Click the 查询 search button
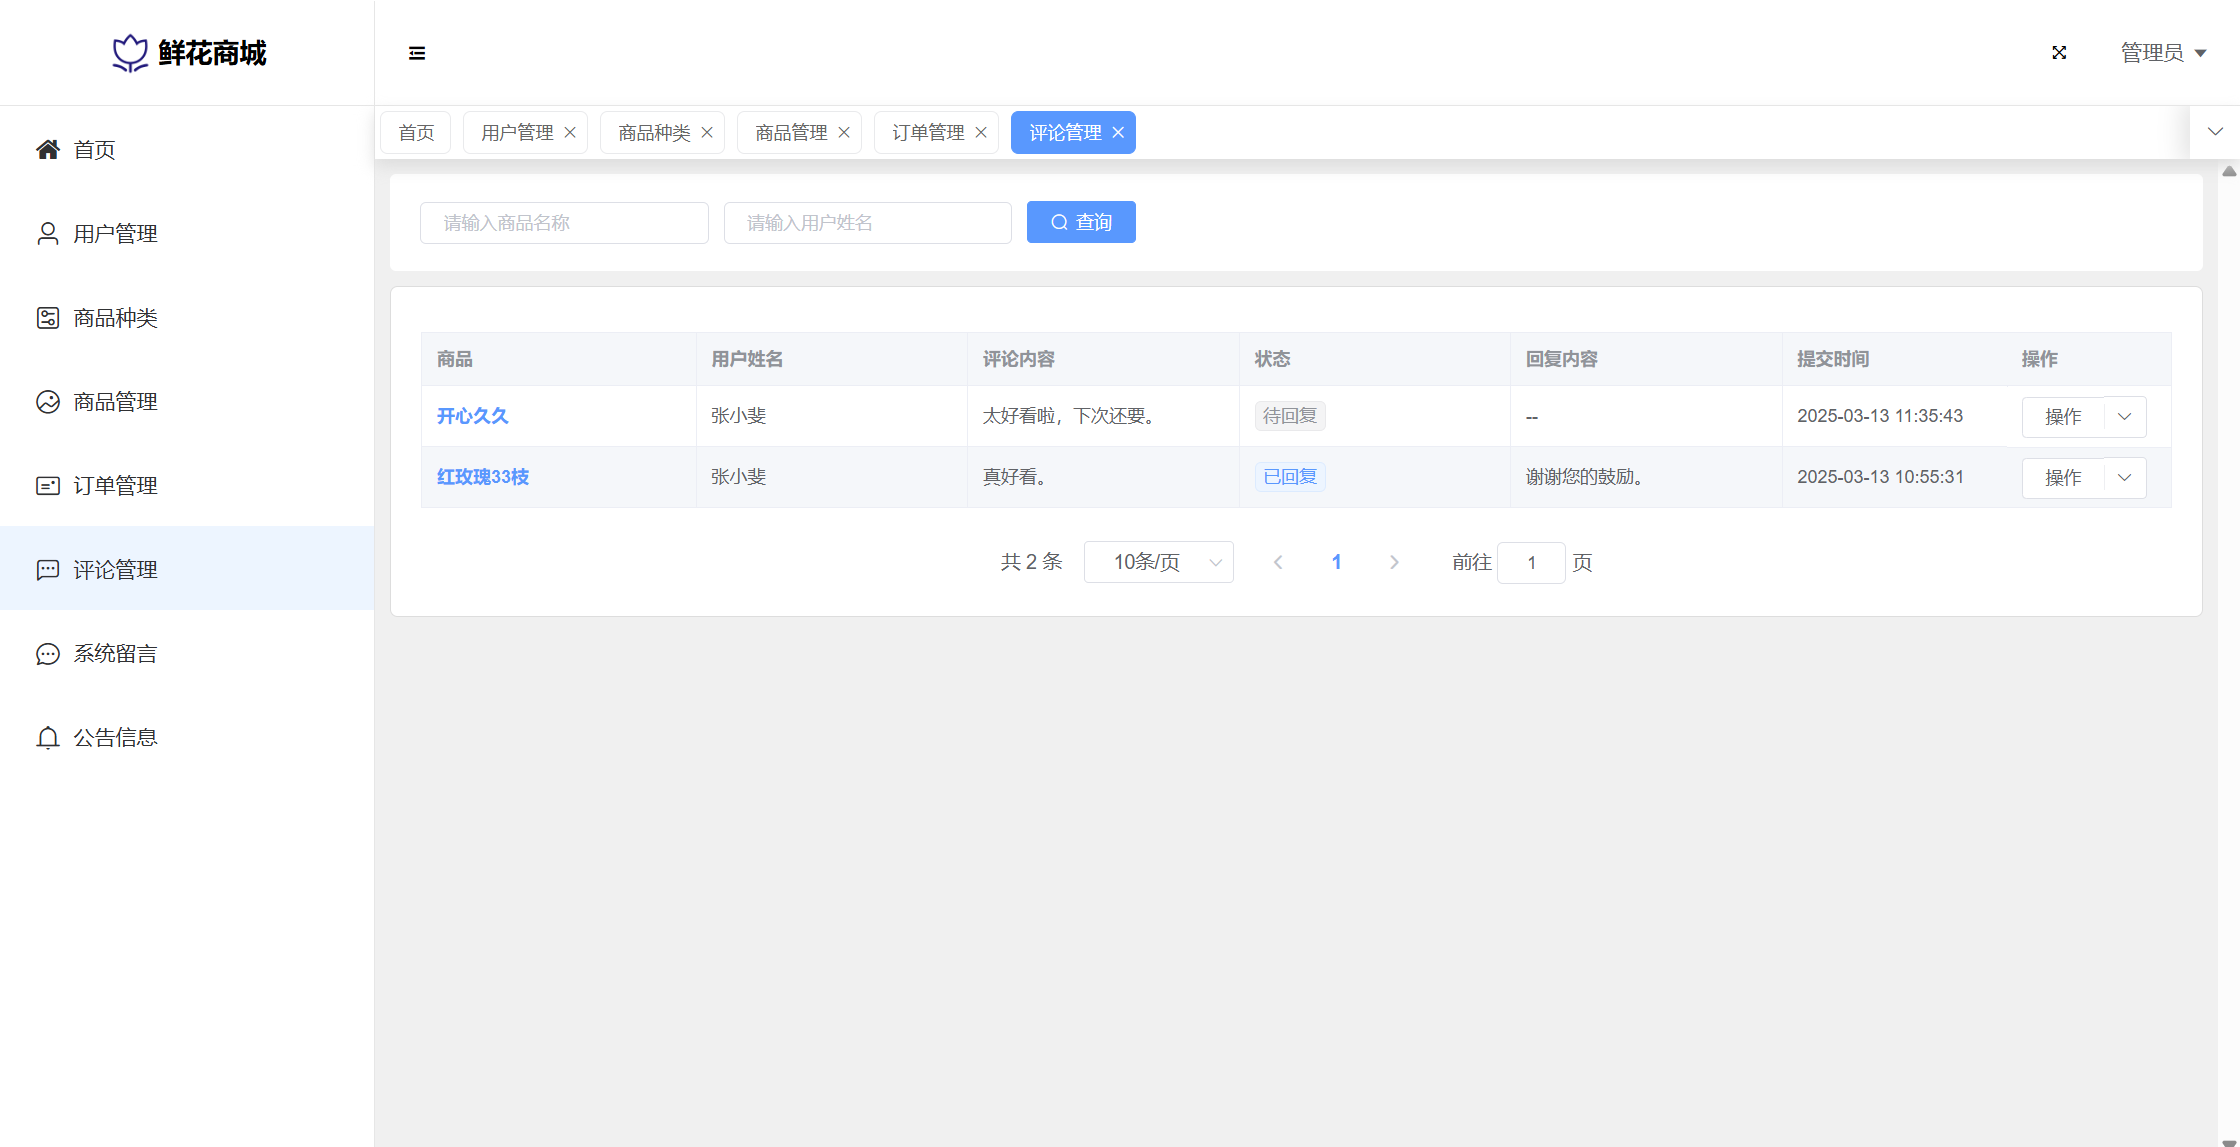 (x=1081, y=222)
